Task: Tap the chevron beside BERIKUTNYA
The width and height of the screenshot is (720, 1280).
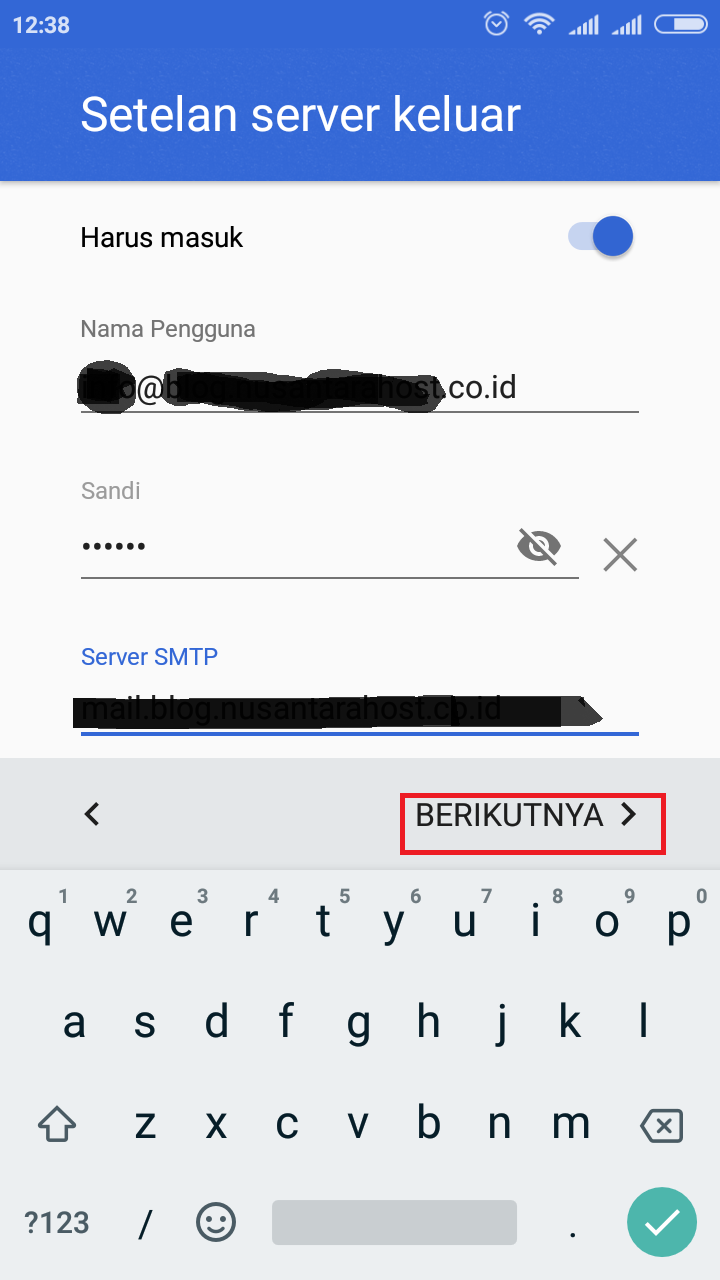Action: pos(628,815)
